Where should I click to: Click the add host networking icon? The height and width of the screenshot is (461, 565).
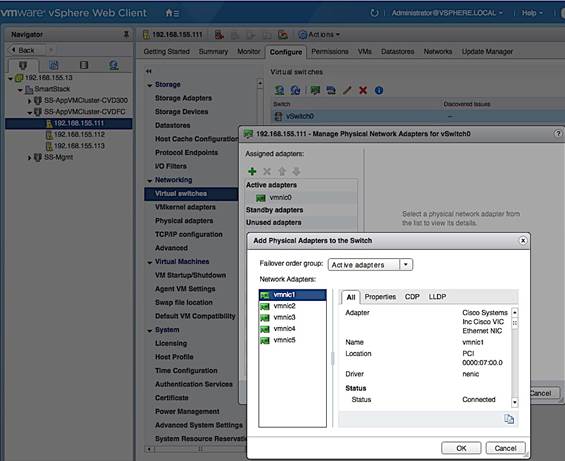[279, 90]
